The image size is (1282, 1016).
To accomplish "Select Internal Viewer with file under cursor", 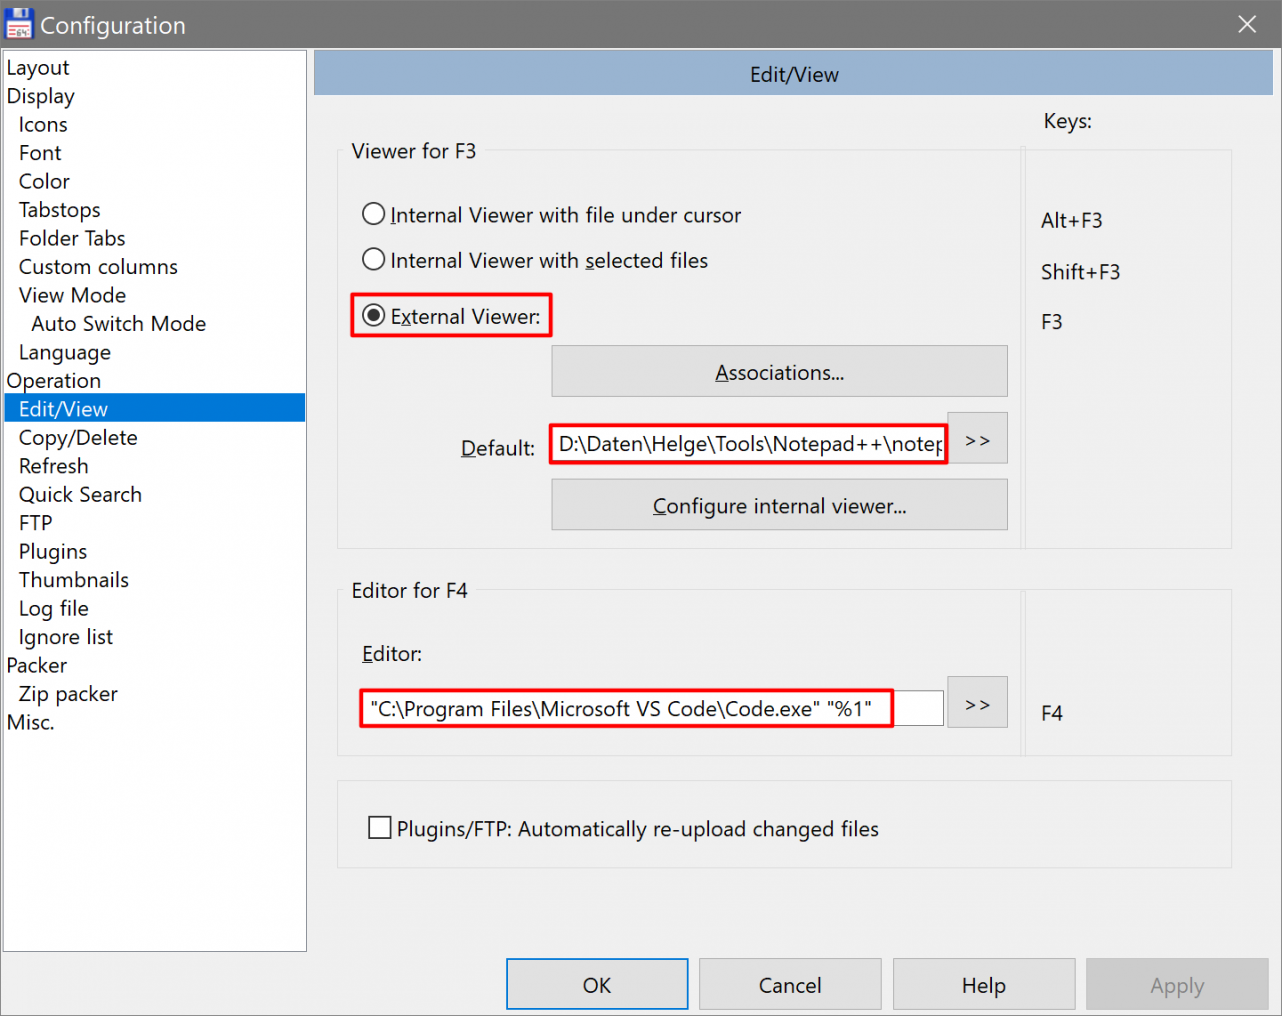I will tap(373, 215).
